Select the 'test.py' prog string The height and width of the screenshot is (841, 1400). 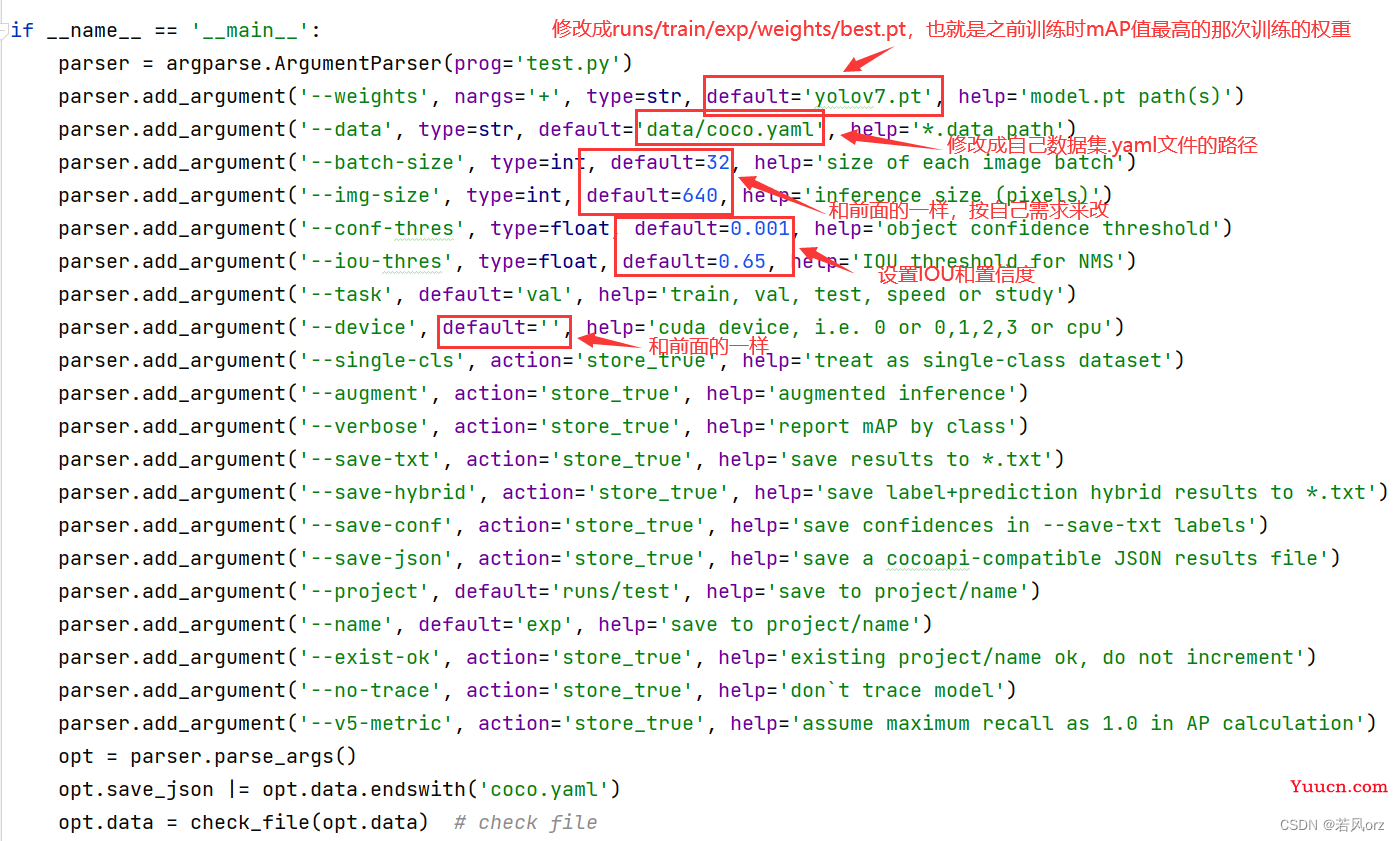coord(568,63)
